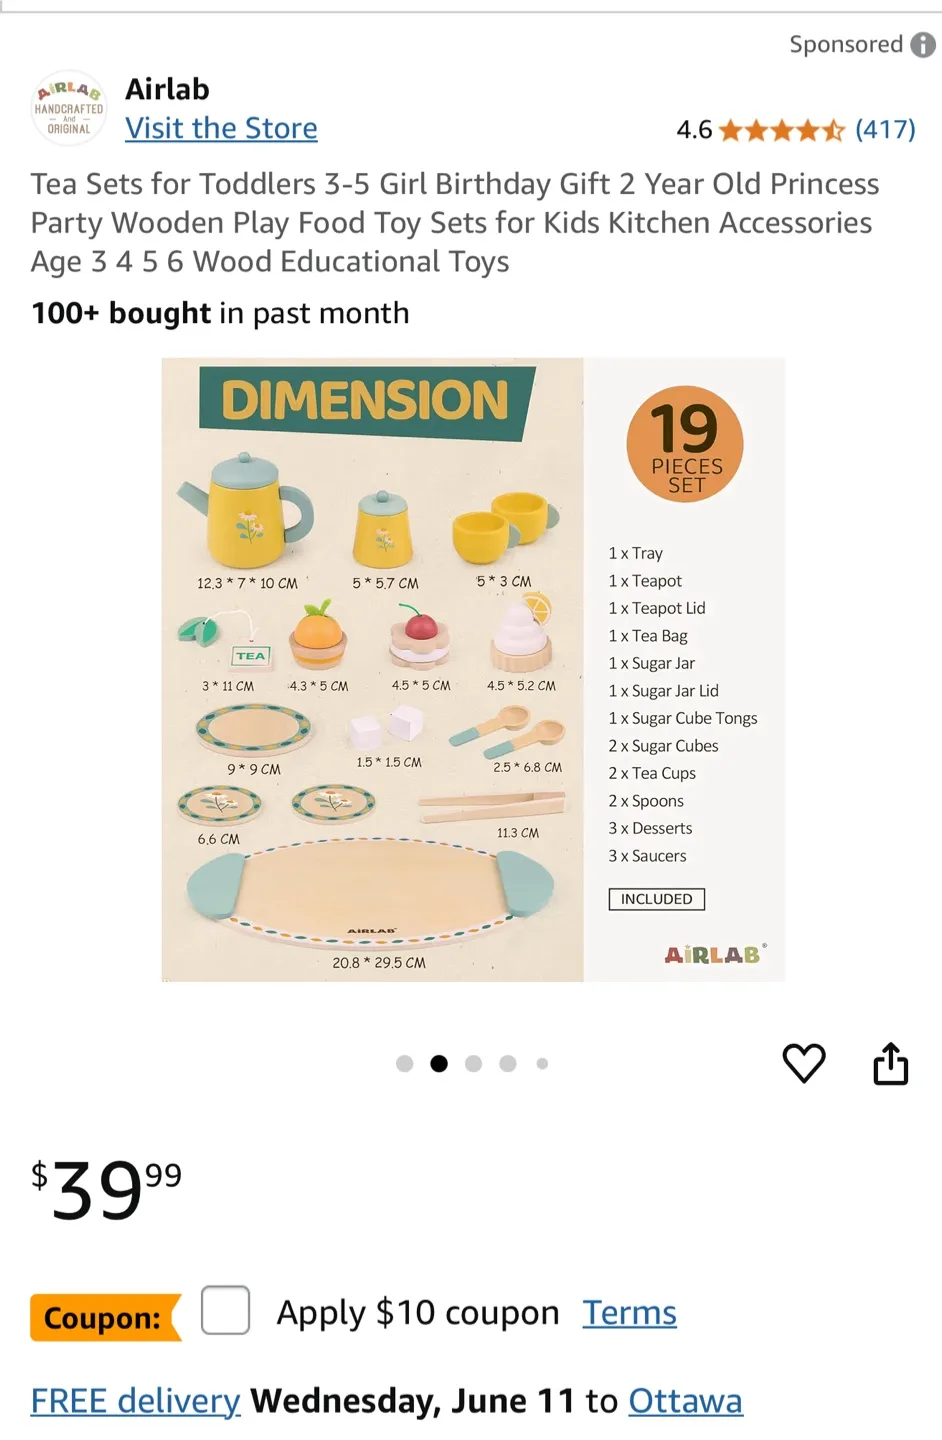Select the third carousel indicator

[x=473, y=1063]
